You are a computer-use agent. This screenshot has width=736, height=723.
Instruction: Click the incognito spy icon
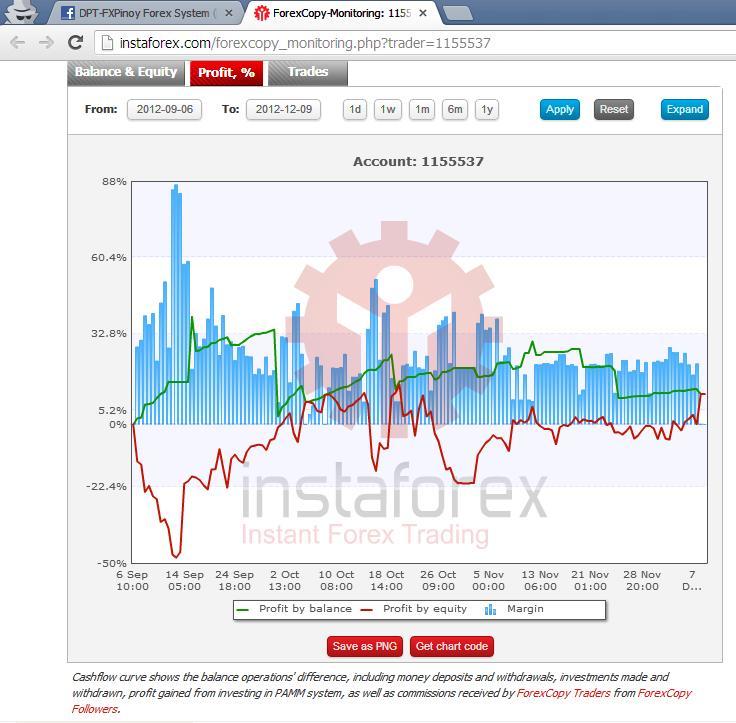tap(21, 11)
